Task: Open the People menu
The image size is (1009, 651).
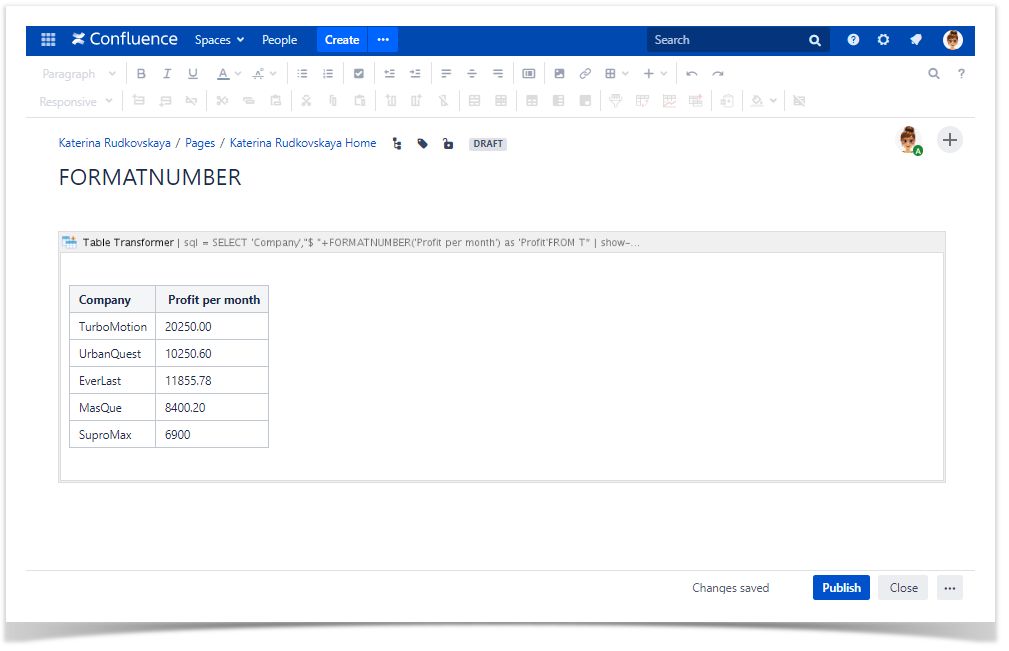Action: [x=279, y=40]
